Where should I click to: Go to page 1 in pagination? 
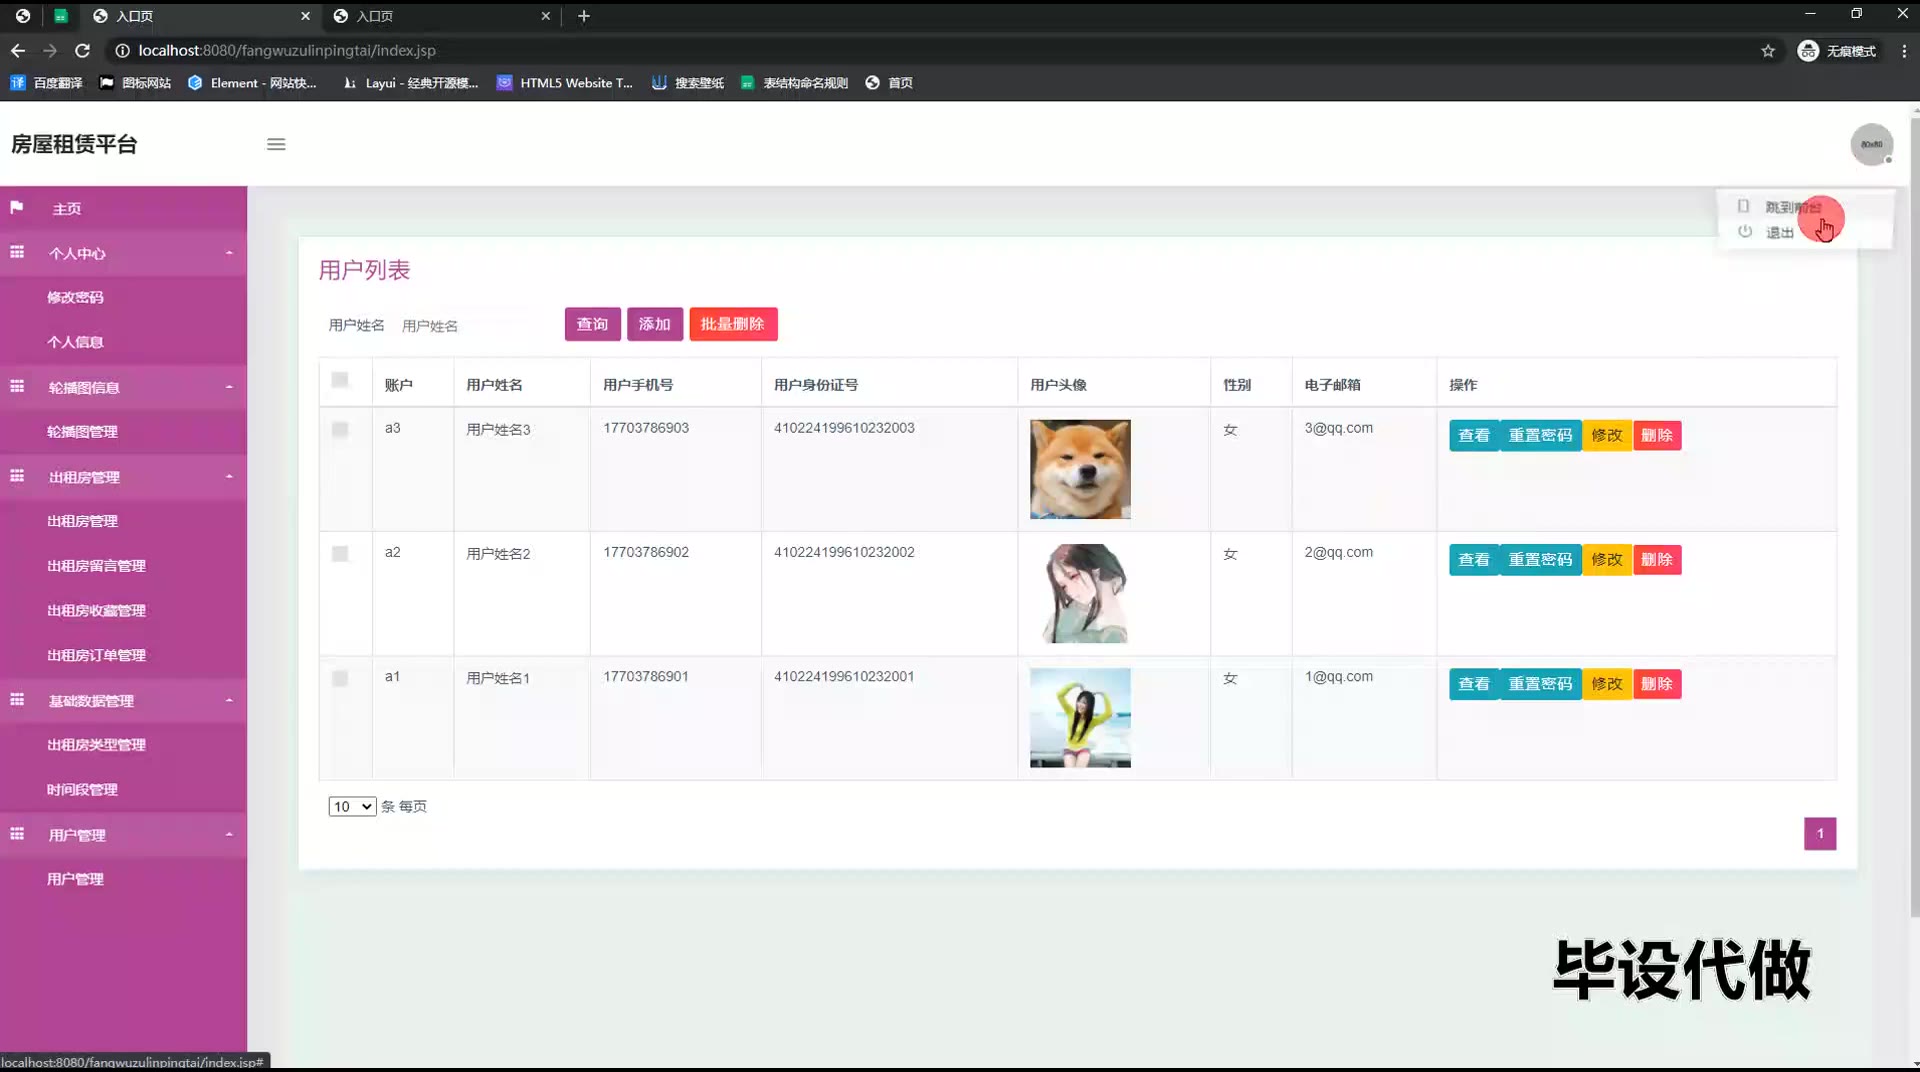[1820, 834]
